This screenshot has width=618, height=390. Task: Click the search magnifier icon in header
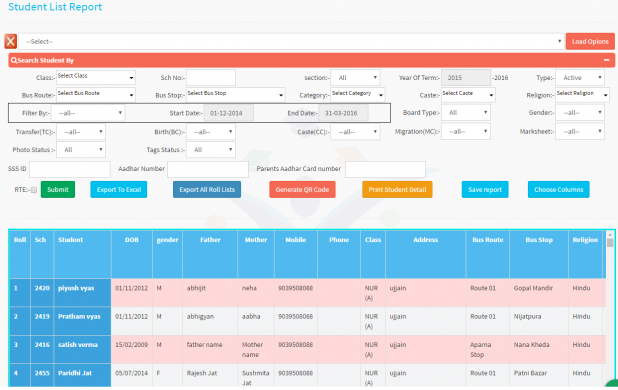[14, 60]
